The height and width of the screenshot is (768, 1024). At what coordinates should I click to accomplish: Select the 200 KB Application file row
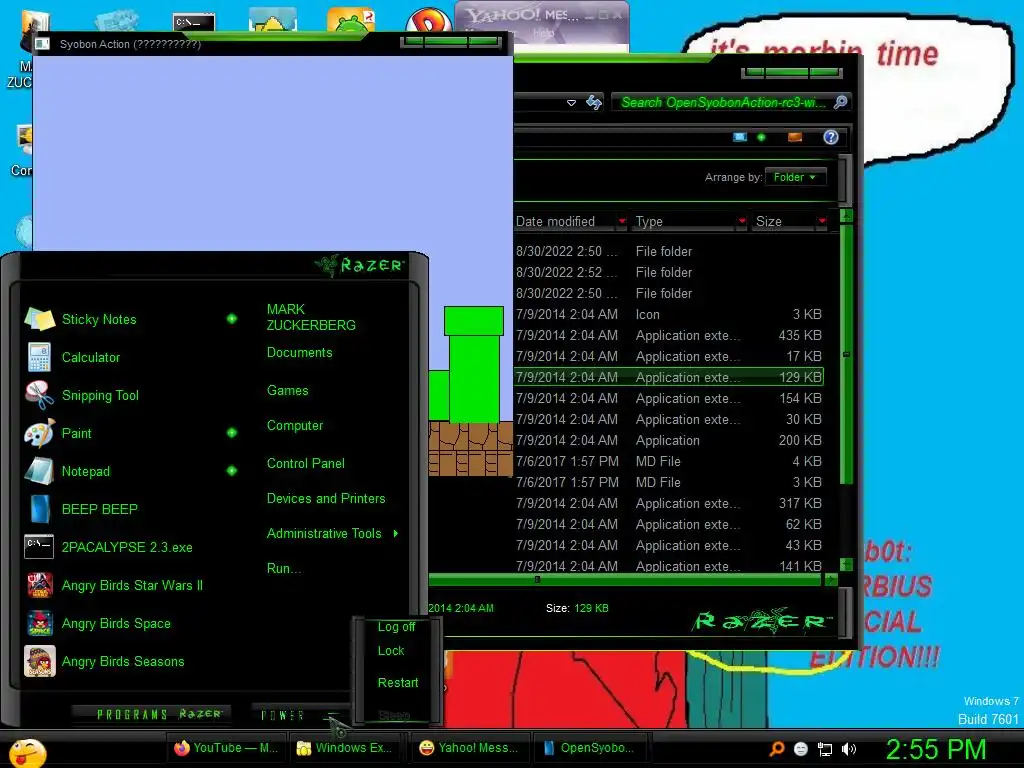[x=667, y=440]
